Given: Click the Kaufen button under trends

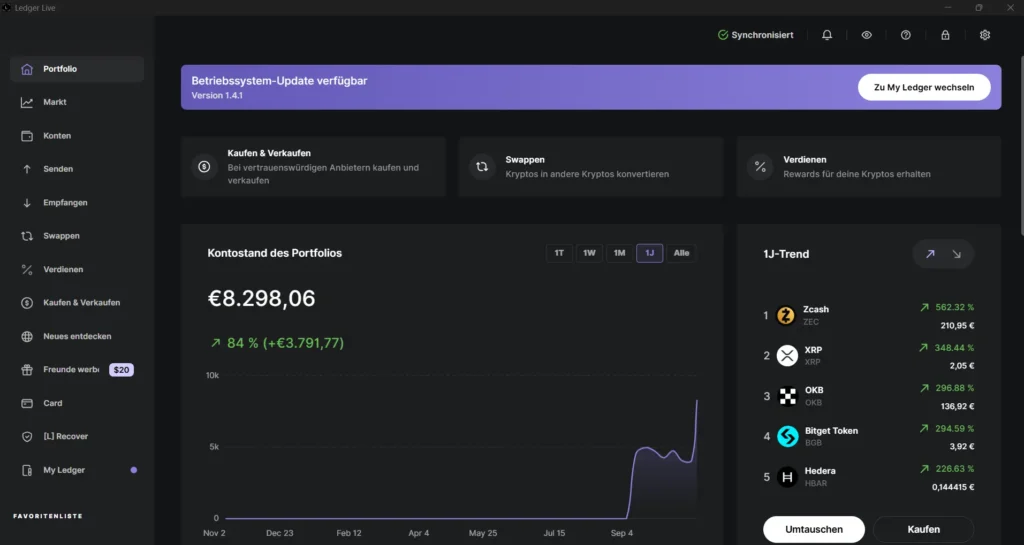Looking at the screenshot, I should point(923,529).
